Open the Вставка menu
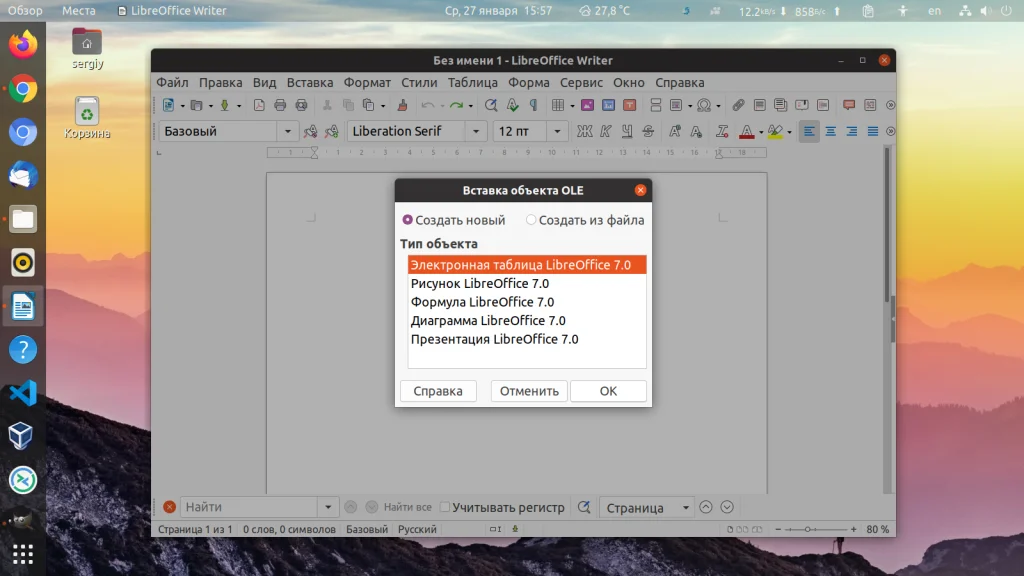Screen dimensions: 1024x576 (x=310, y=83)
